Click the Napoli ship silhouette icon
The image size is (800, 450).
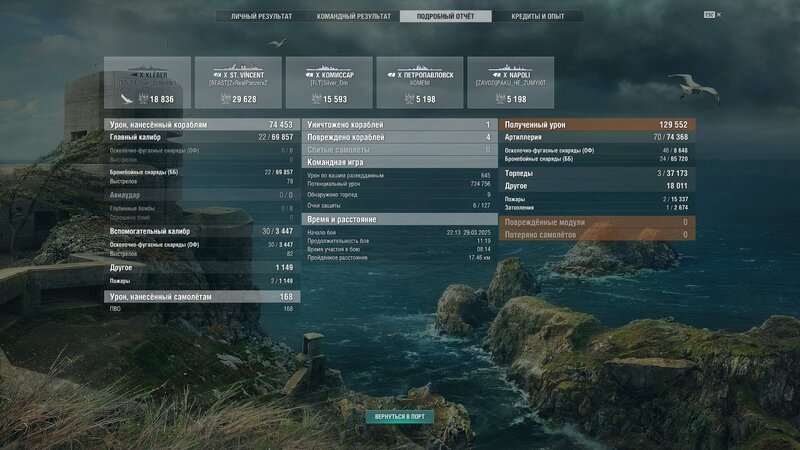tap(511, 67)
